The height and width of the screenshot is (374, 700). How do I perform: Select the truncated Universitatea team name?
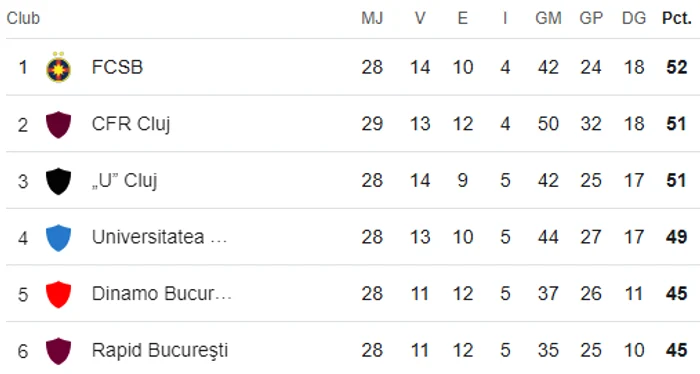[x=159, y=237]
